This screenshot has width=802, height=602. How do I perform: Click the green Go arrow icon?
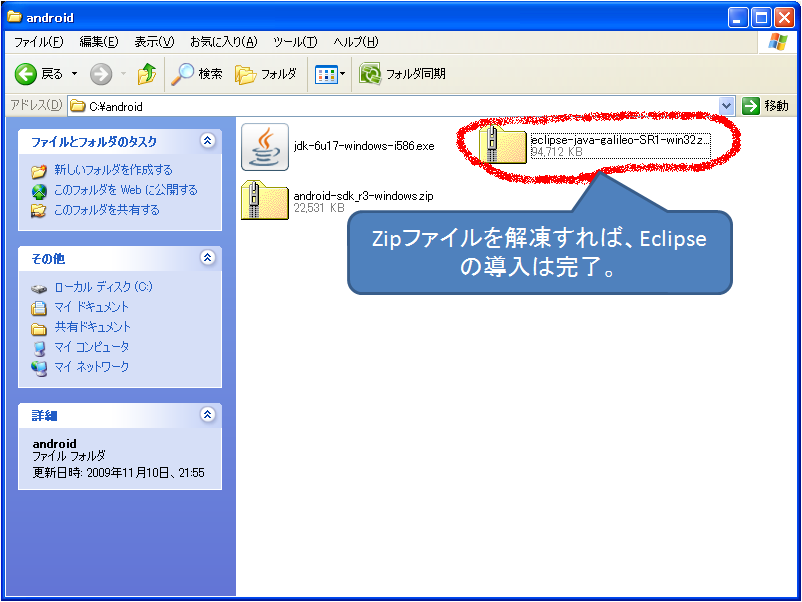point(750,106)
